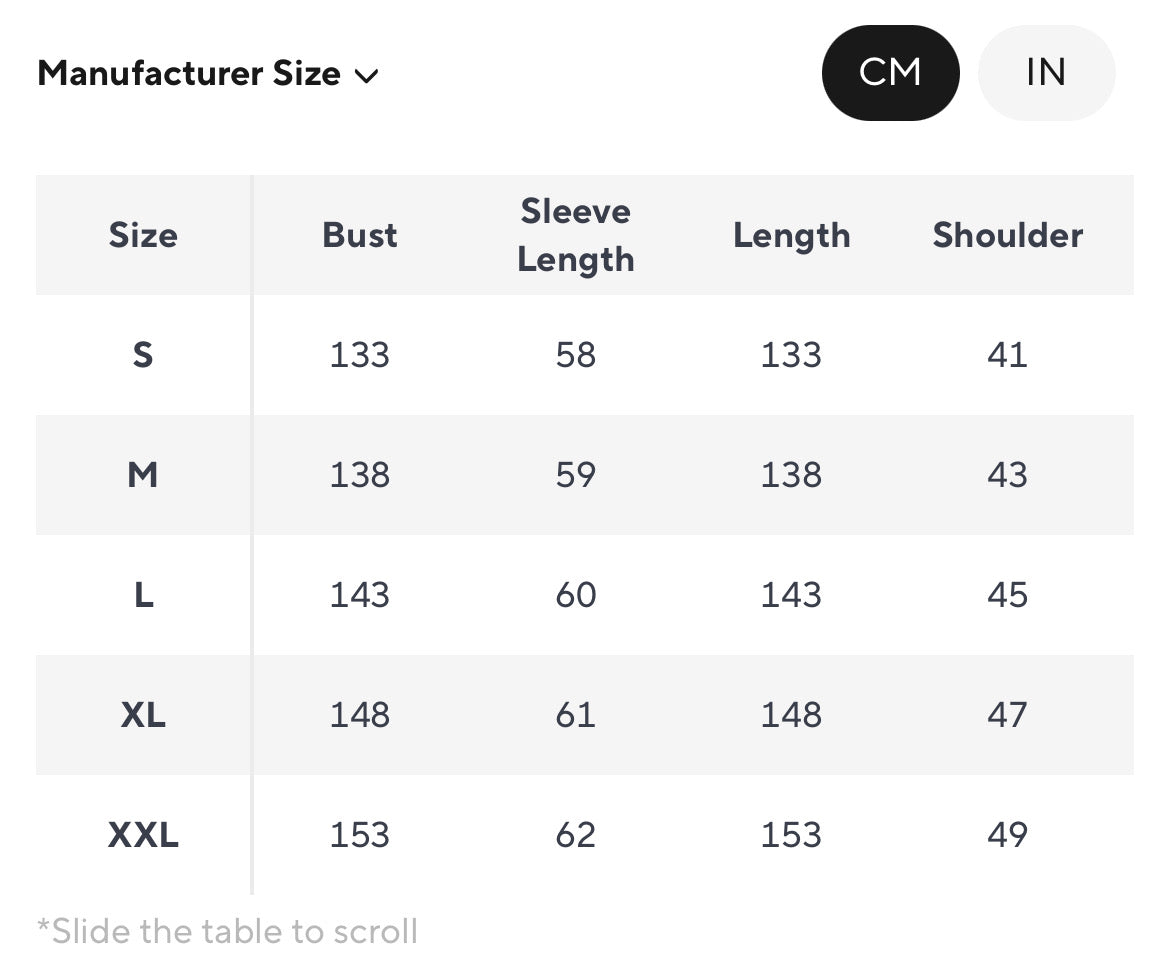
Task: Select the XXL size row label
Action: pyautogui.click(x=143, y=835)
